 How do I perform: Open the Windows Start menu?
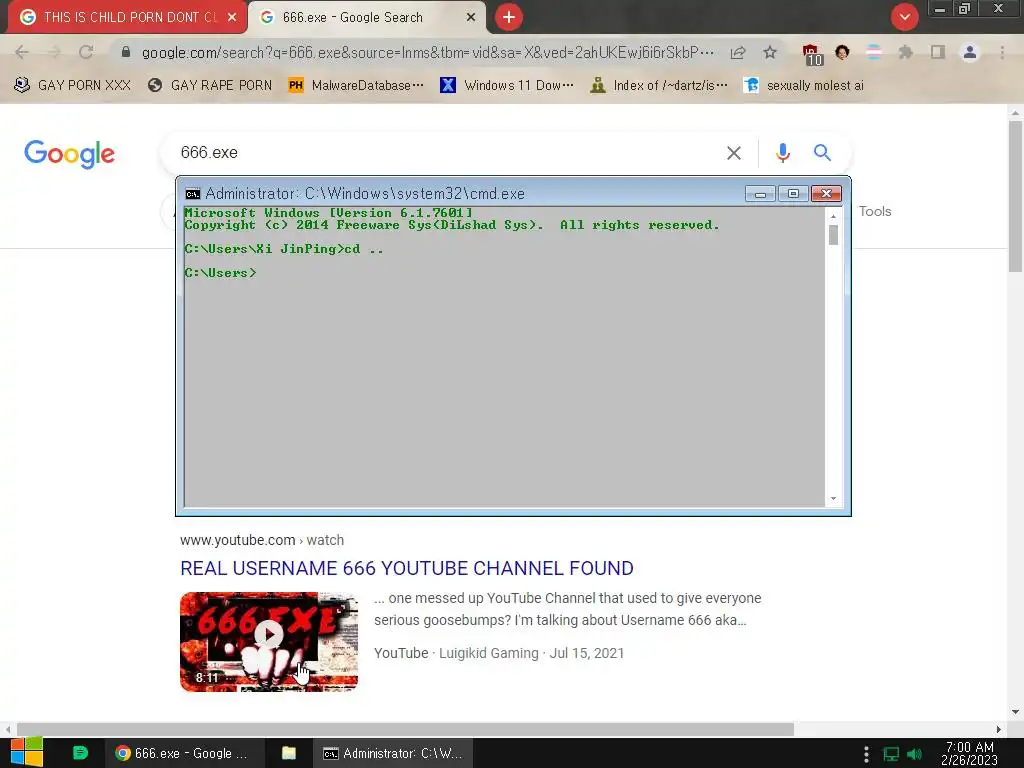pos(27,753)
